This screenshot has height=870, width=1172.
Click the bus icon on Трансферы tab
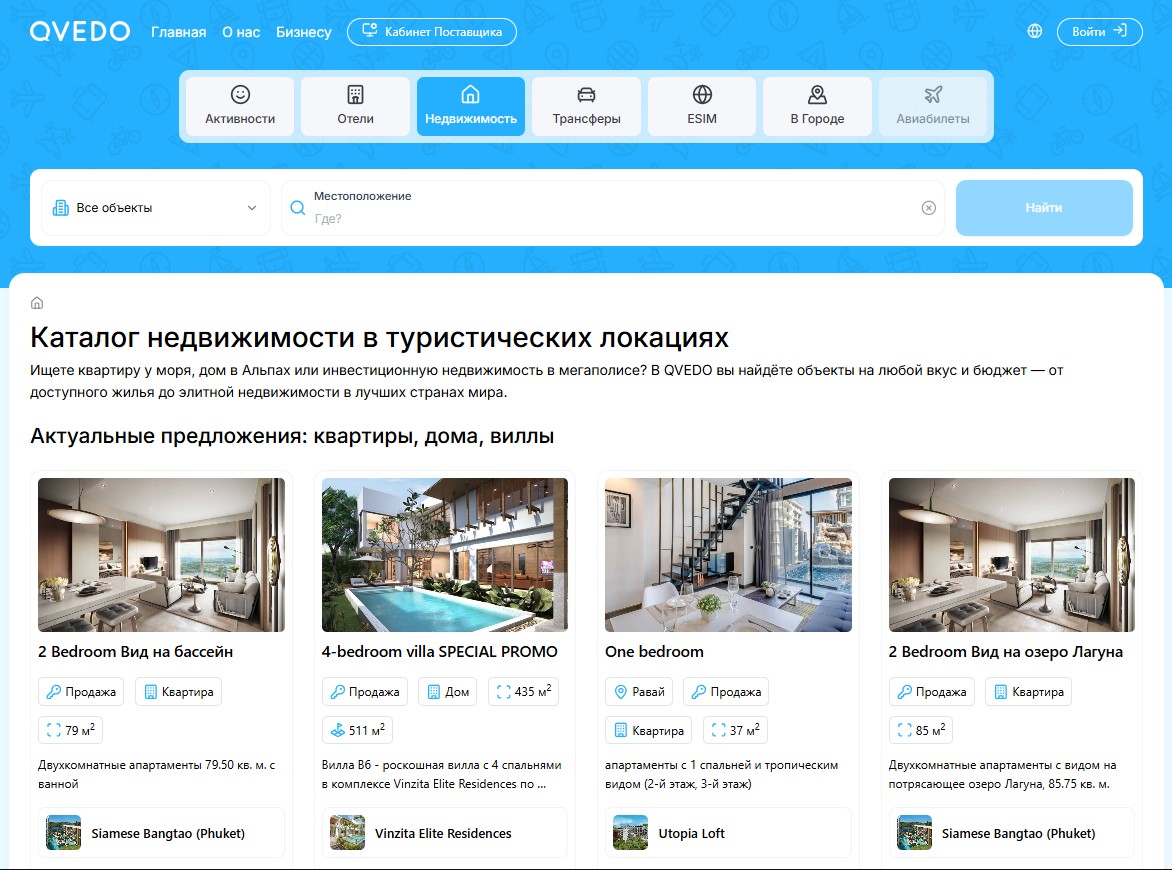pos(586,94)
